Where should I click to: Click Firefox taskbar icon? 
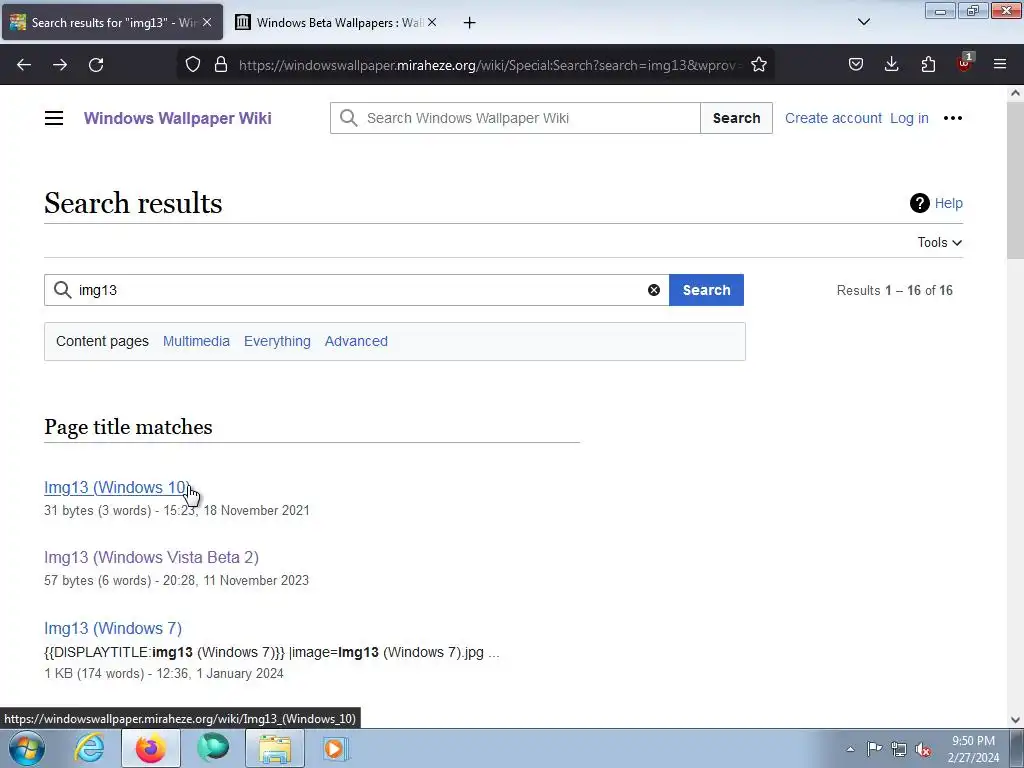[151, 748]
